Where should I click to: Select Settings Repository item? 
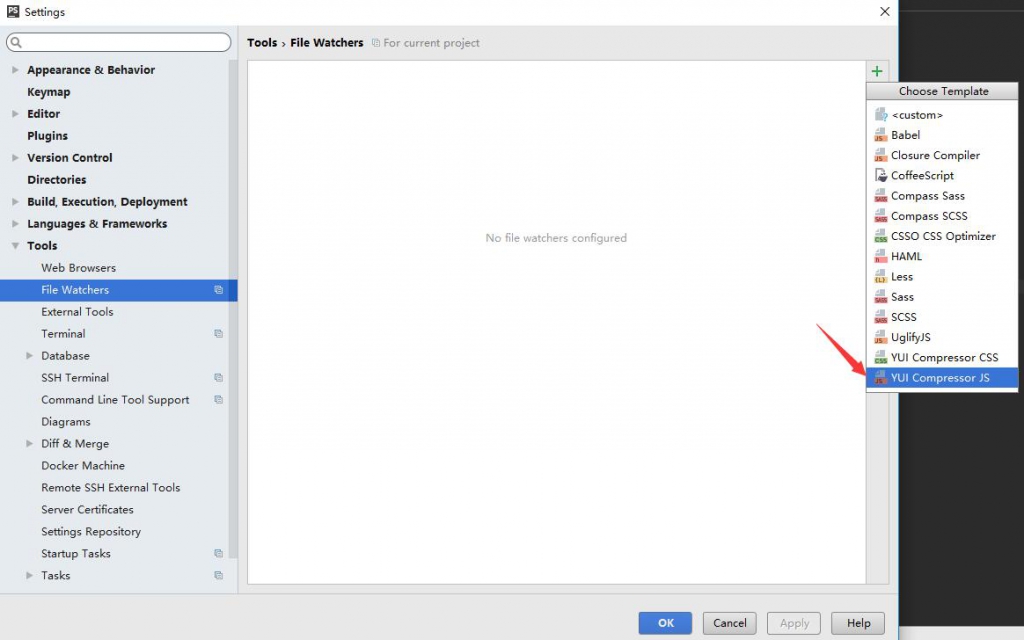pyautogui.click(x=91, y=532)
